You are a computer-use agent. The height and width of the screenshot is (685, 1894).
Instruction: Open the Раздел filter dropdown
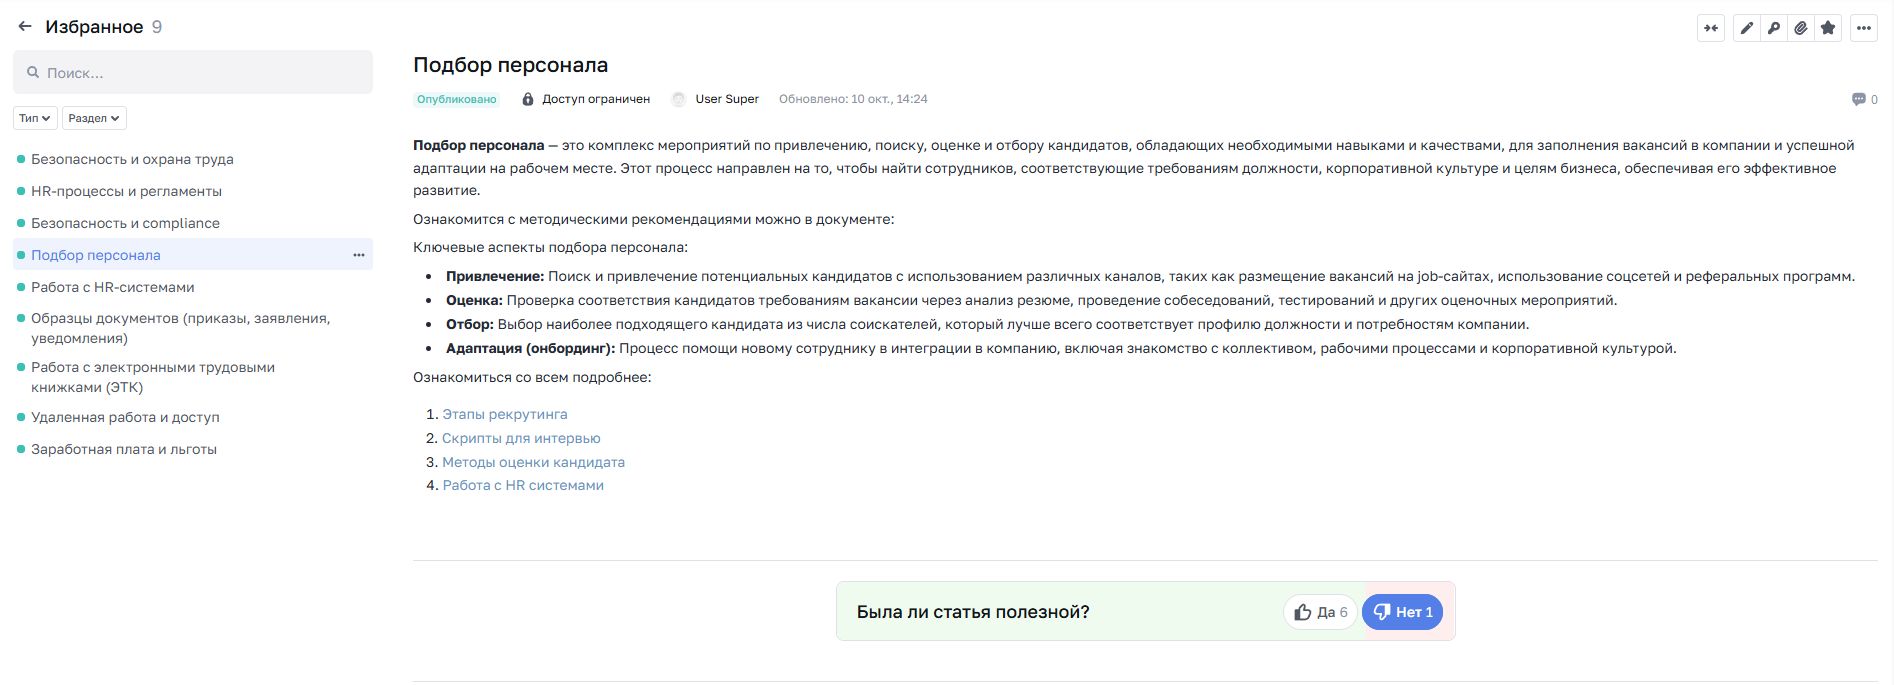(x=94, y=118)
